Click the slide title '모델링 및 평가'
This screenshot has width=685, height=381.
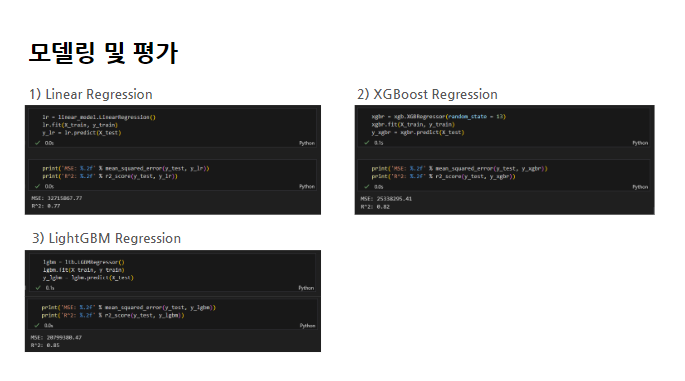click(103, 53)
